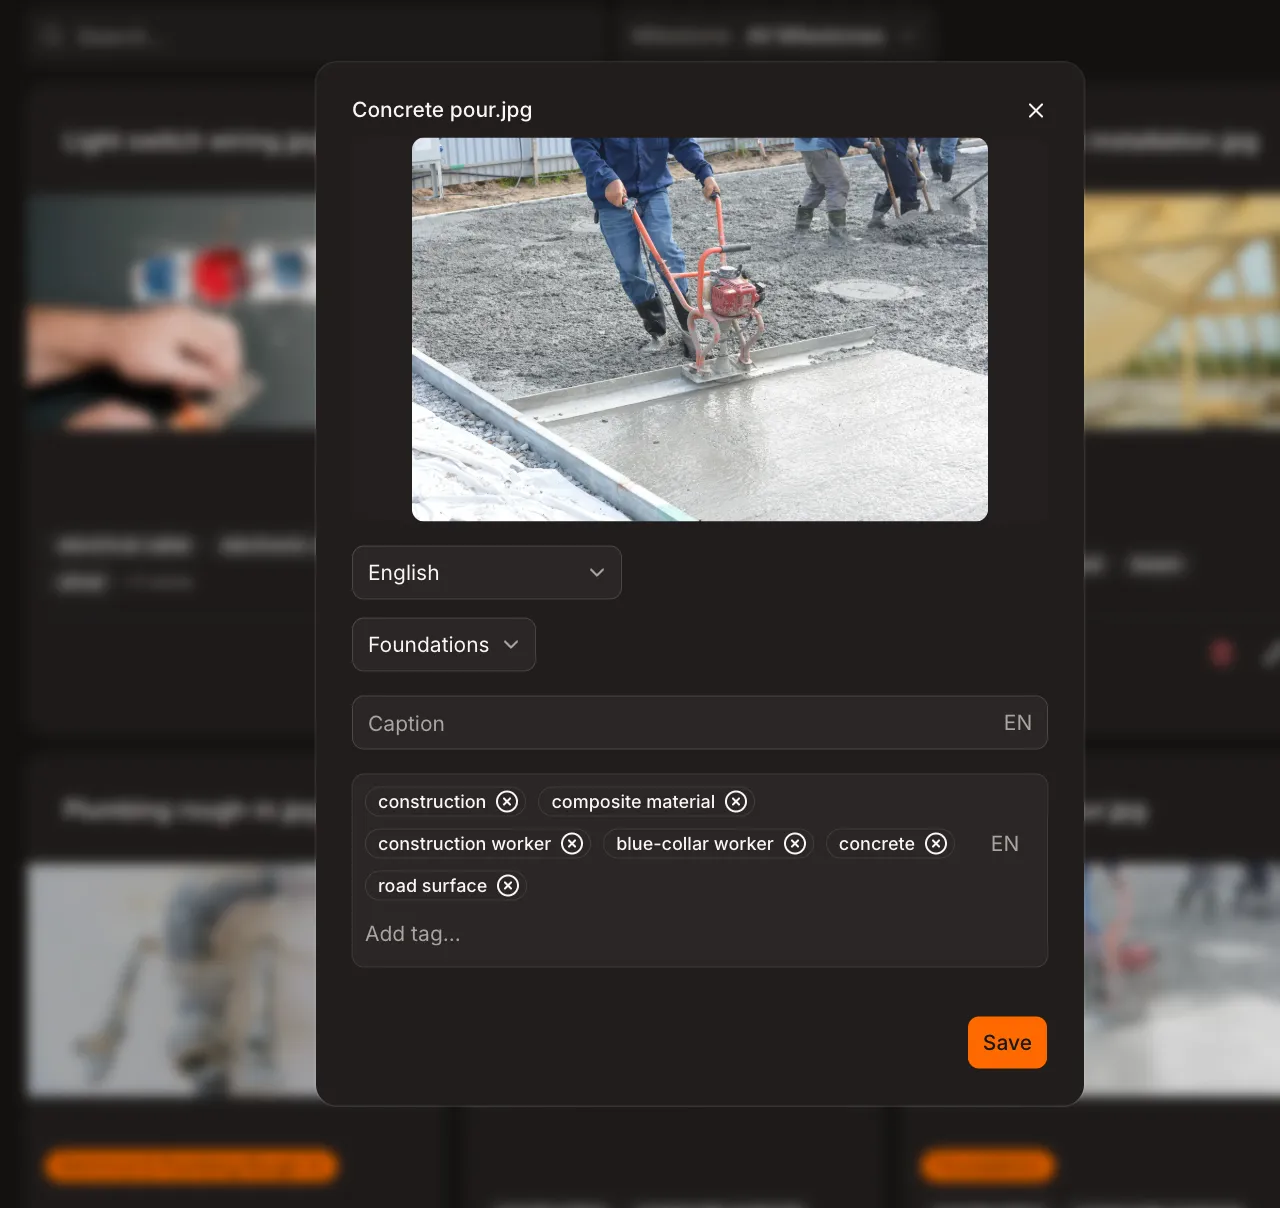Click the background light switch thumbnail

pos(172,312)
